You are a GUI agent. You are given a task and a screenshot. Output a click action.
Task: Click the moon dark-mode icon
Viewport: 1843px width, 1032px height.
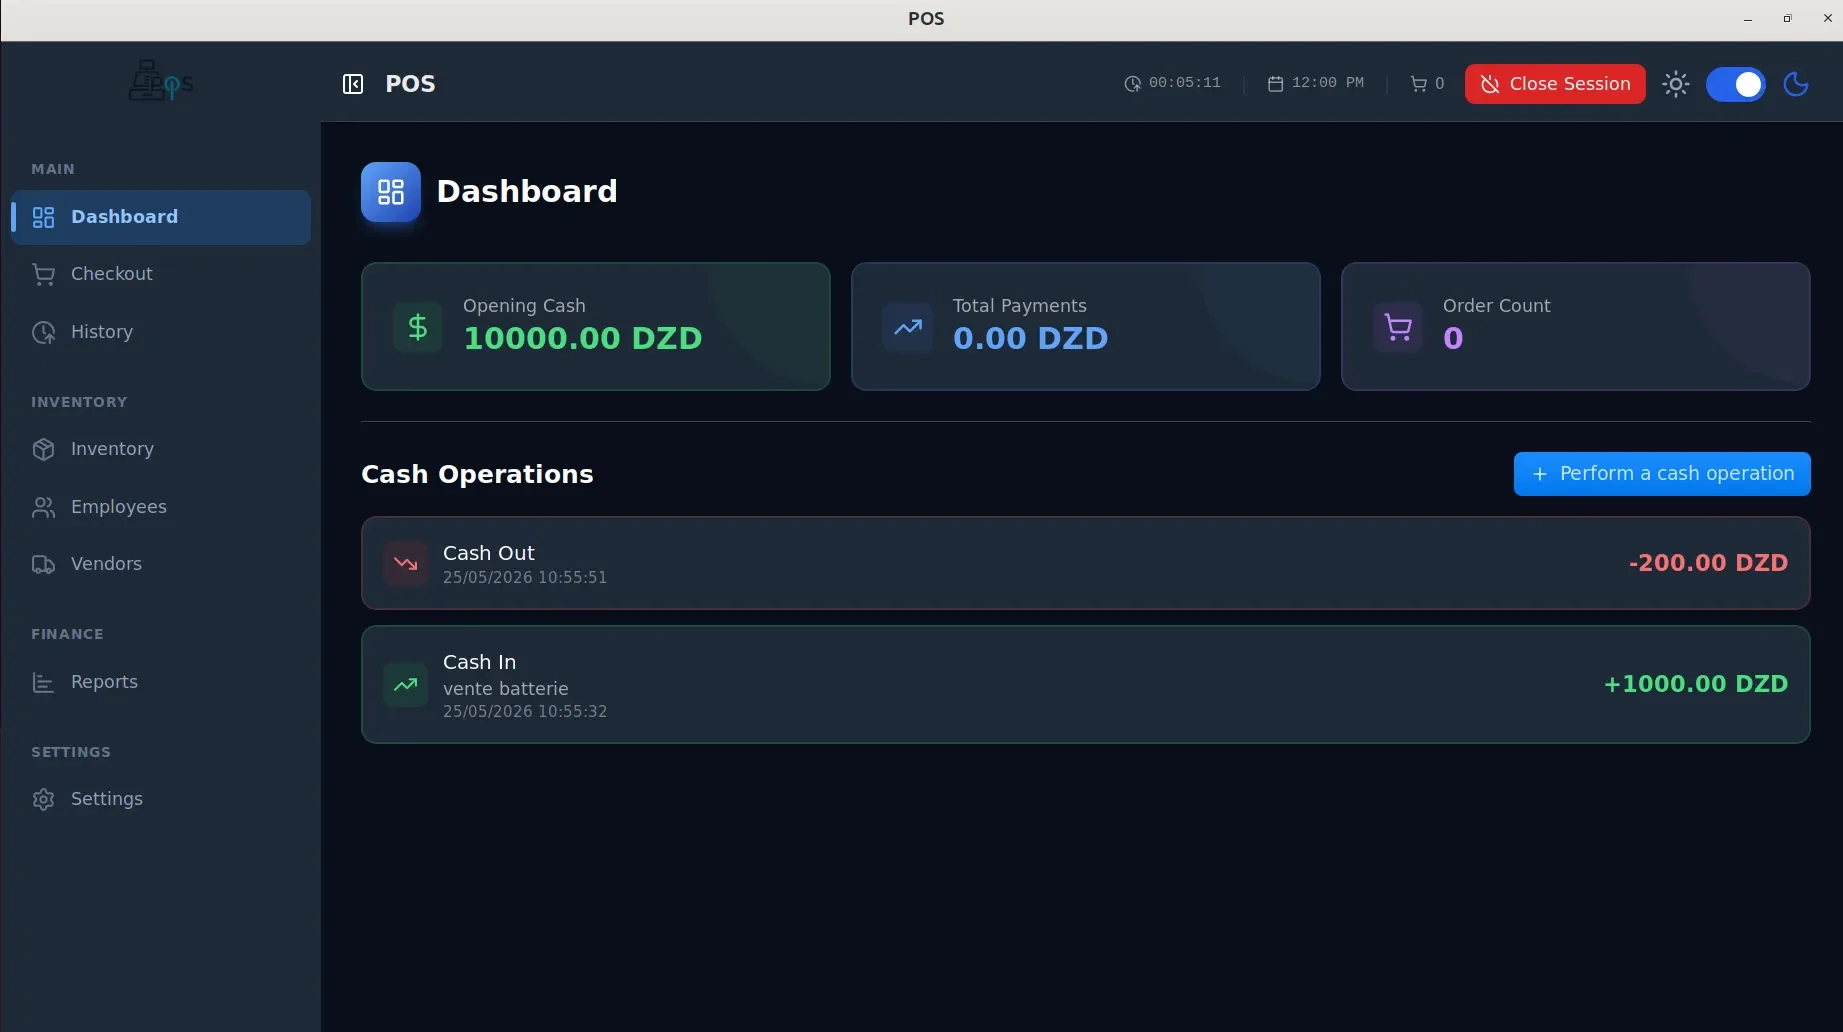coord(1796,84)
